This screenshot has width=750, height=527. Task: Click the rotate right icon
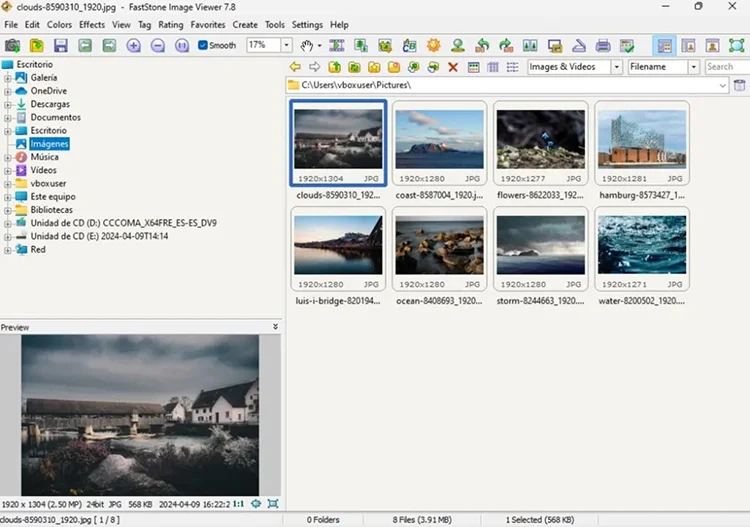pyautogui.click(x=506, y=45)
